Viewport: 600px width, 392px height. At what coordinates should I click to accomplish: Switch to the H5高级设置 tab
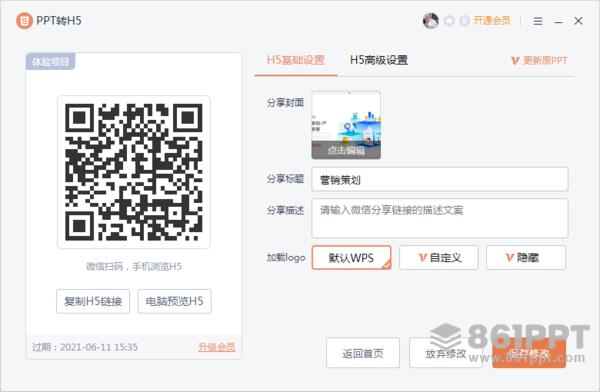point(379,60)
